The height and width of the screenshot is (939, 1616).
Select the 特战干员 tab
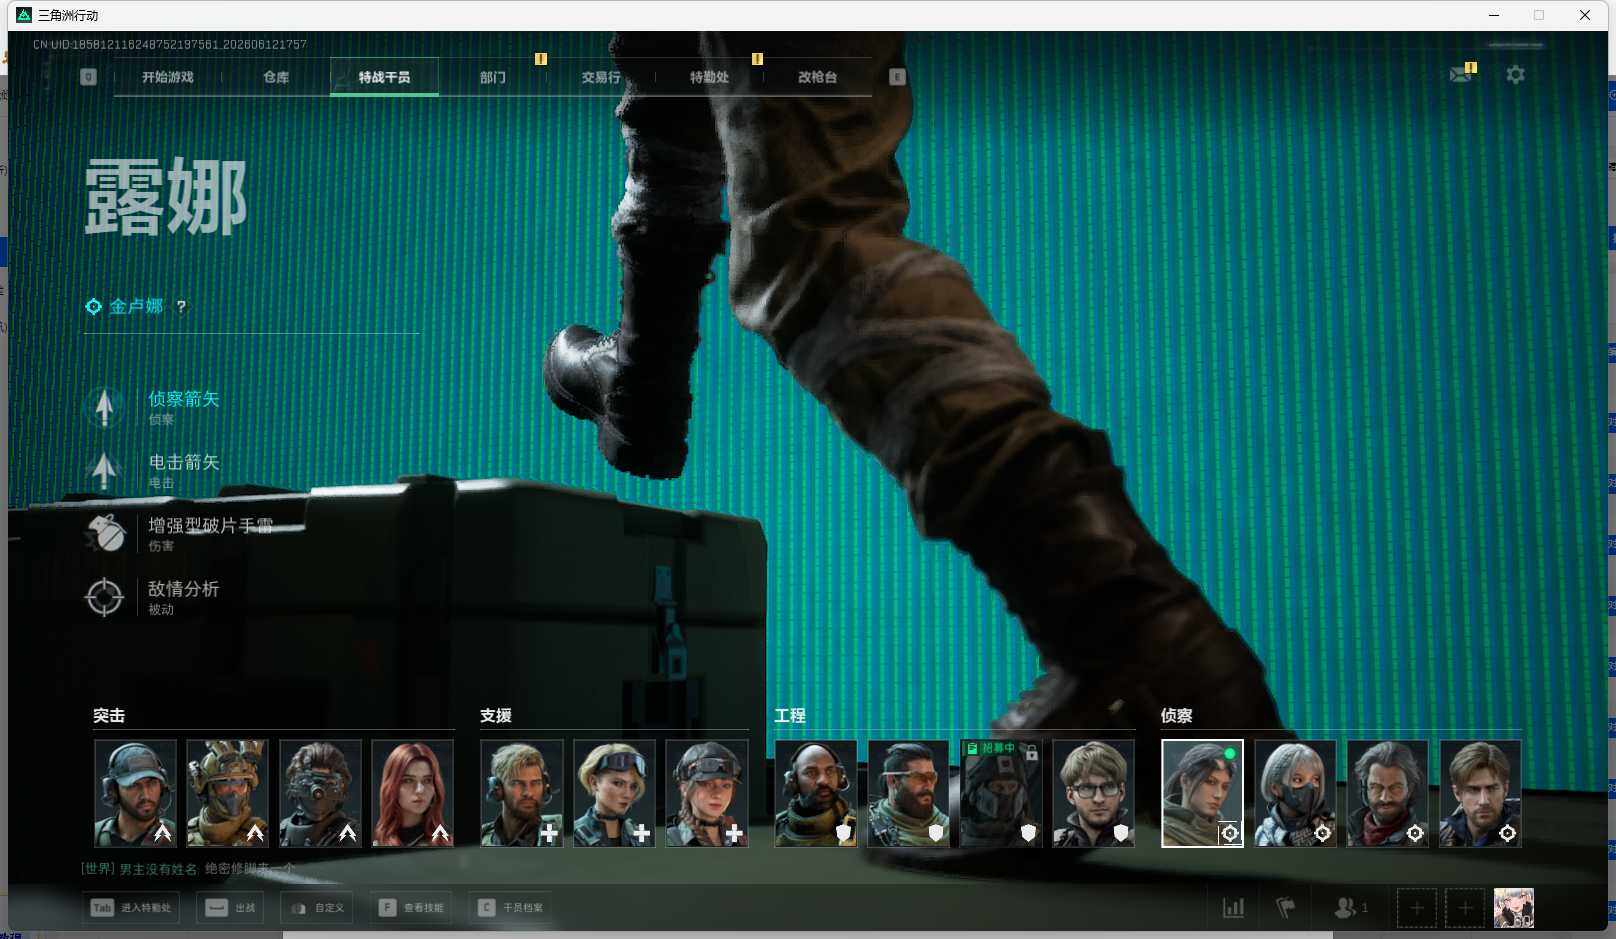click(384, 77)
